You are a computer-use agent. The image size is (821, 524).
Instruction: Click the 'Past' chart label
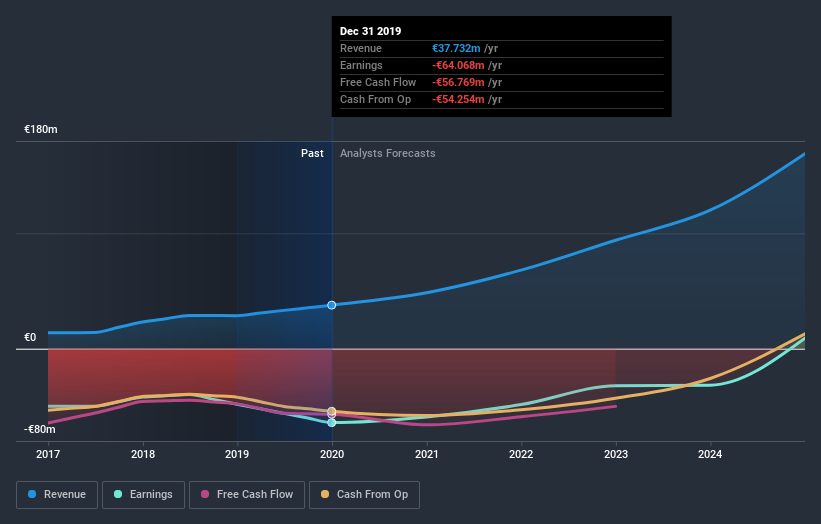coord(312,153)
